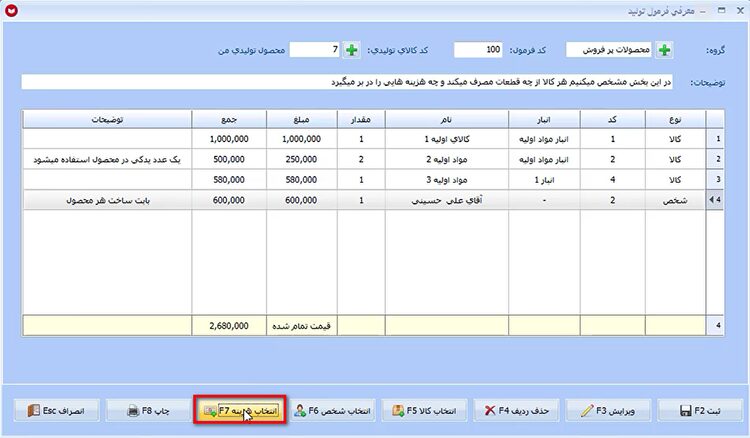
Task: Click the name cell آقای علی حسینی
Action: pyautogui.click(x=446, y=200)
